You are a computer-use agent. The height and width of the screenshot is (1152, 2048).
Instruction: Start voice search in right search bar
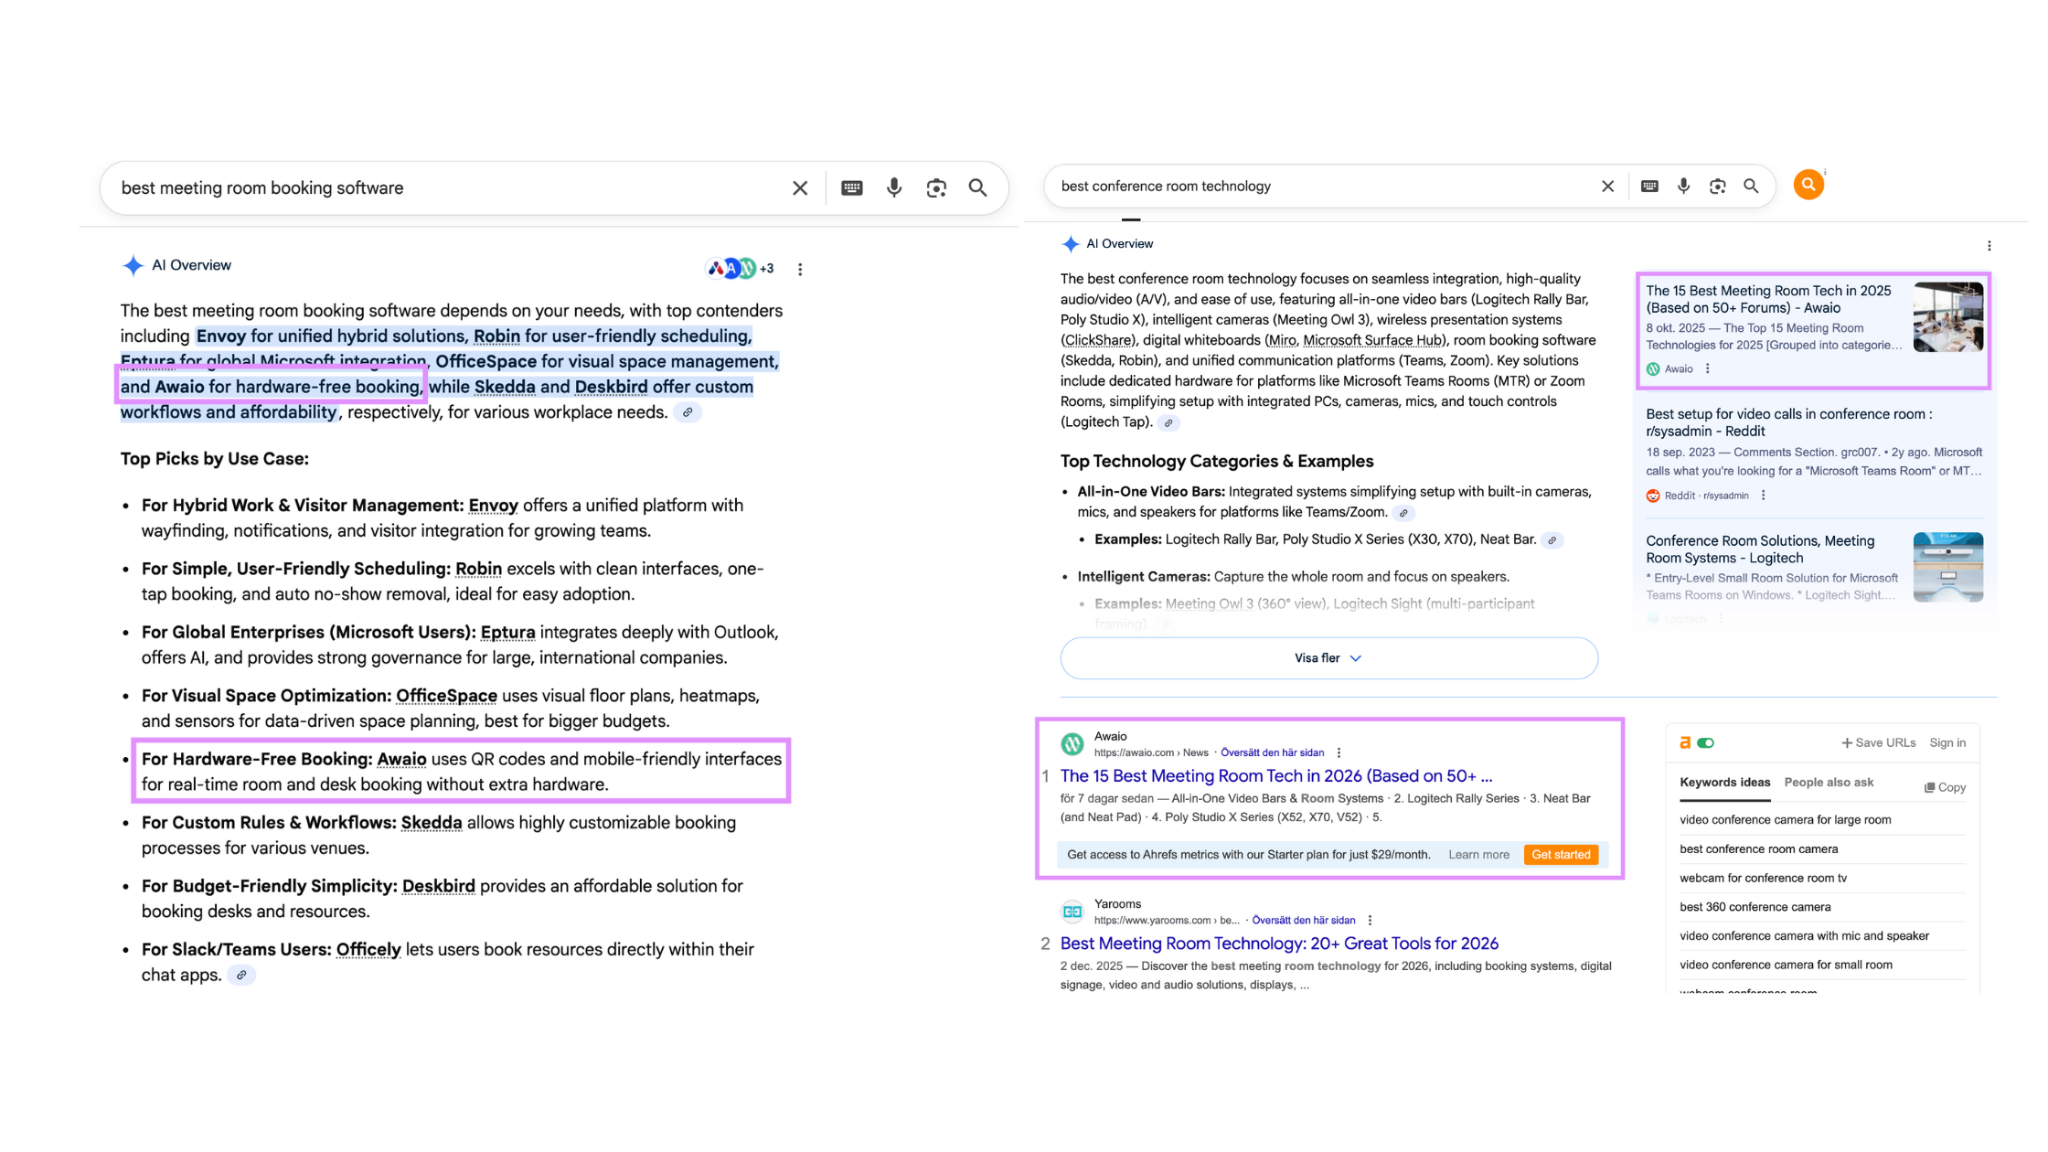point(1684,186)
